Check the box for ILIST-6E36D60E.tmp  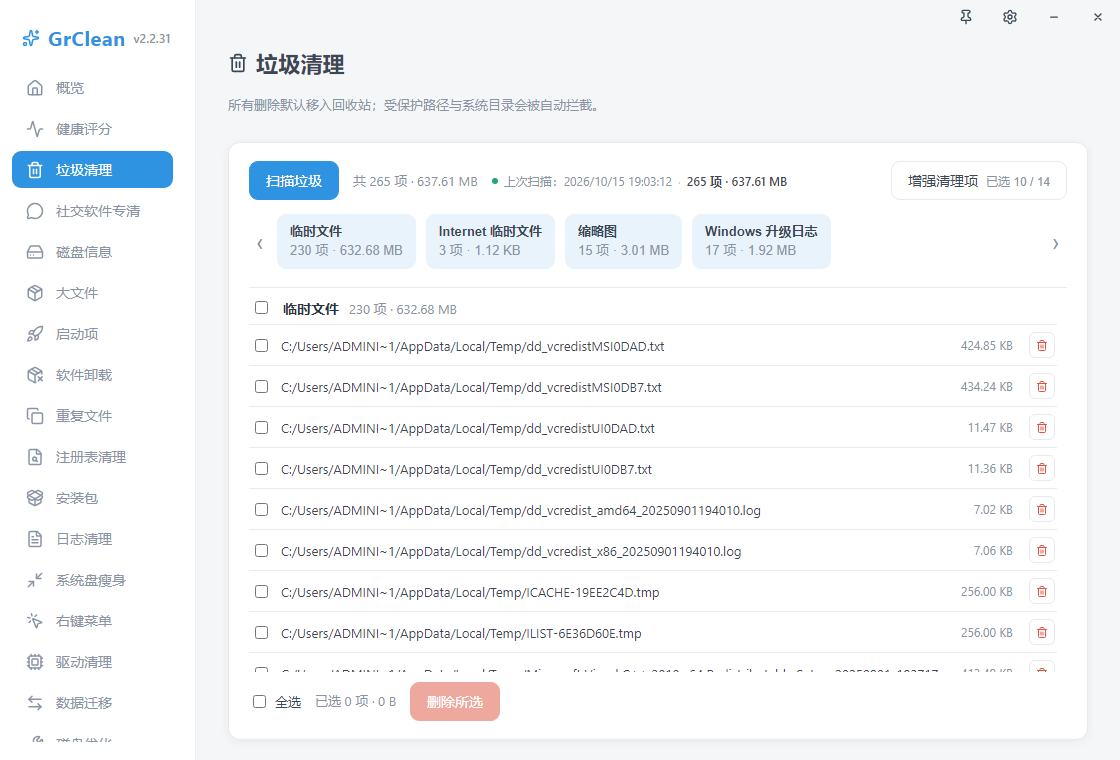pyautogui.click(x=261, y=633)
